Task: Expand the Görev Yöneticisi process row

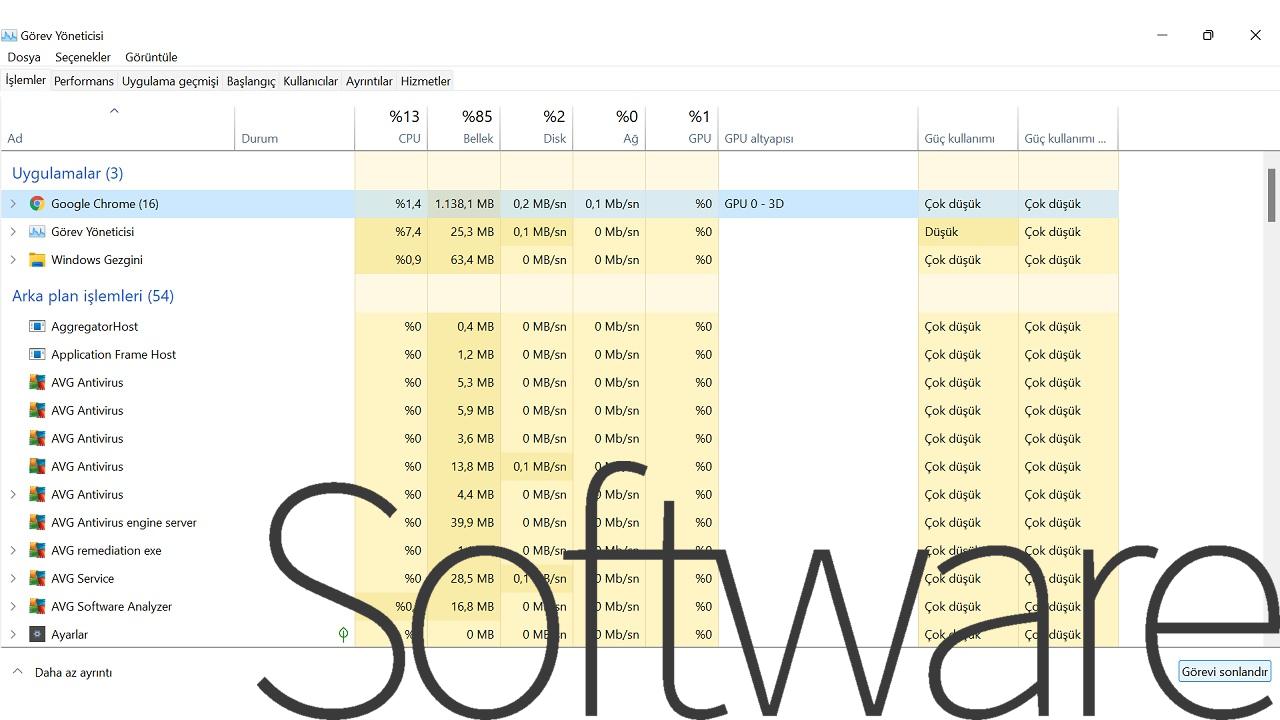Action: pyautogui.click(x=13, y=232)
